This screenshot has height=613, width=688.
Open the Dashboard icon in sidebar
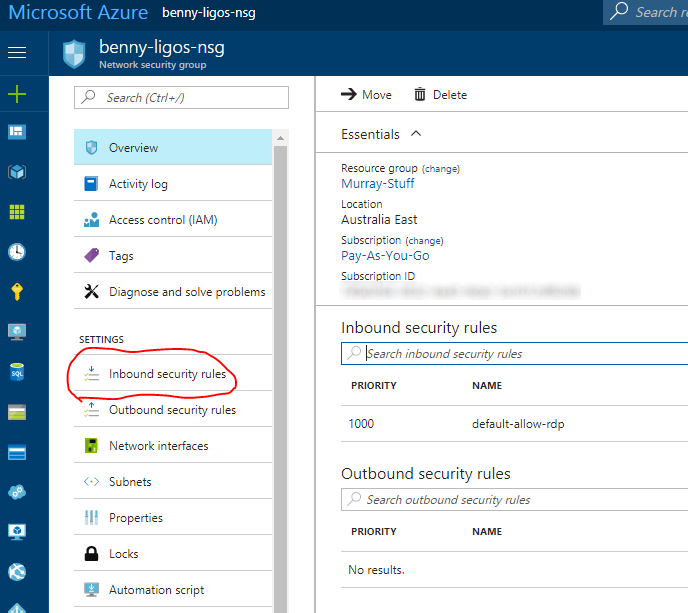(x=17, y=132)
